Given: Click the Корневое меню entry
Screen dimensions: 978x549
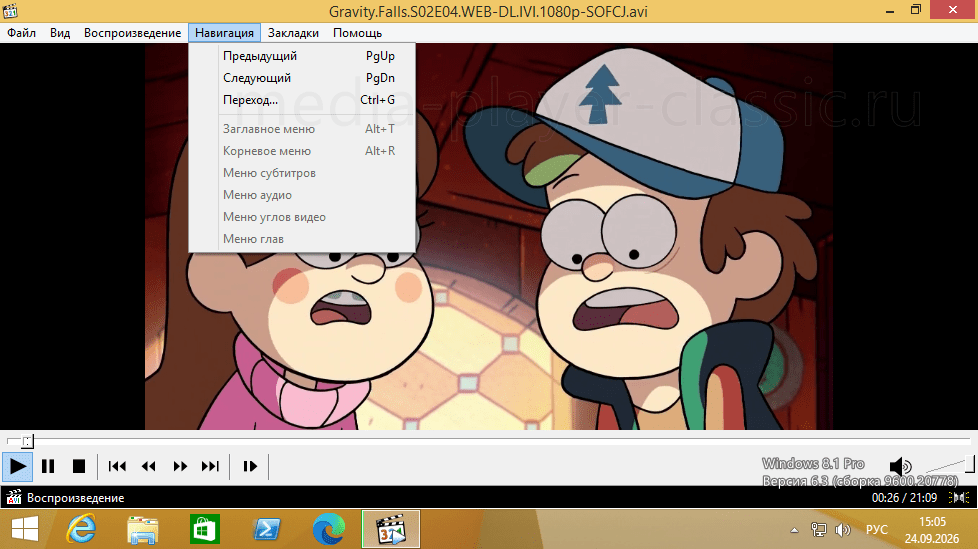Looking at the screenshot, I should click(x=302, y=151).
